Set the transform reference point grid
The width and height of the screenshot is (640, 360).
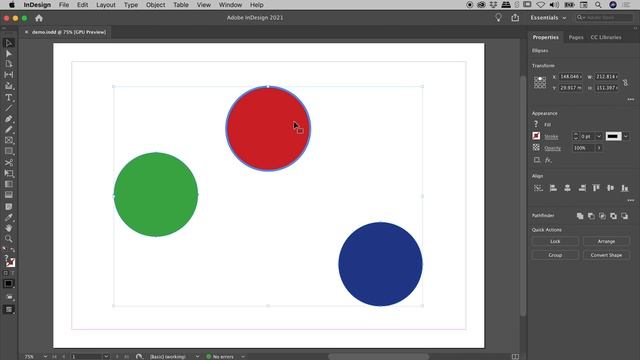pyautogui.click(x=540, y=82)
